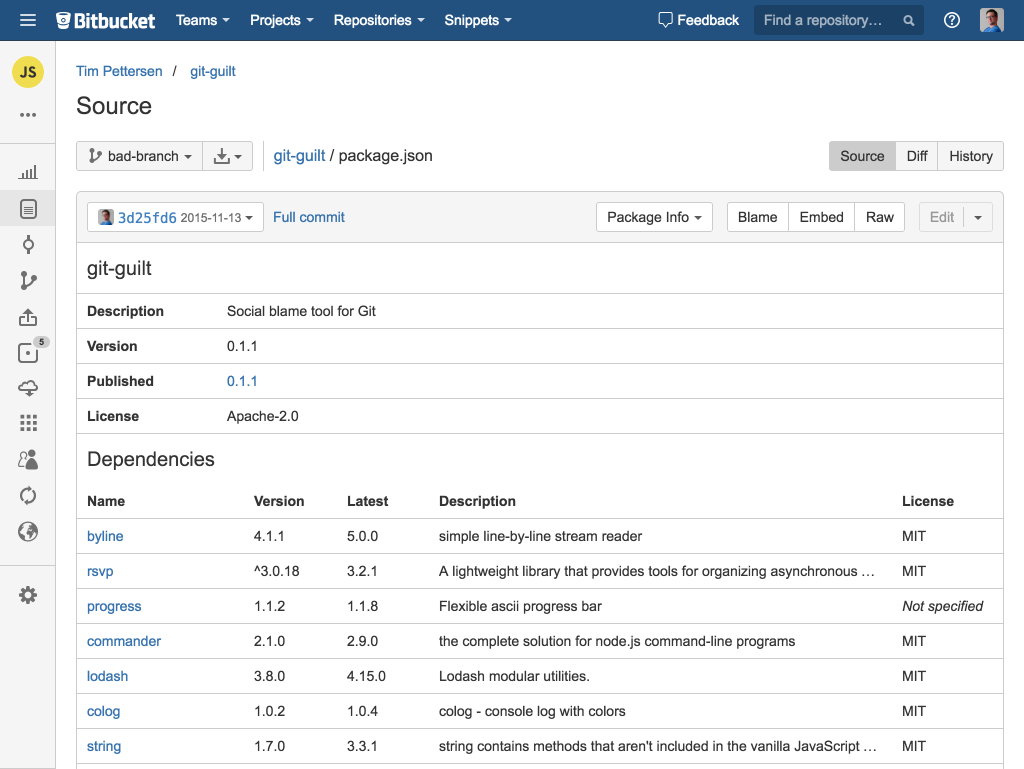
Task: Open the colog dependency link
Action: [x=104, y=712]
